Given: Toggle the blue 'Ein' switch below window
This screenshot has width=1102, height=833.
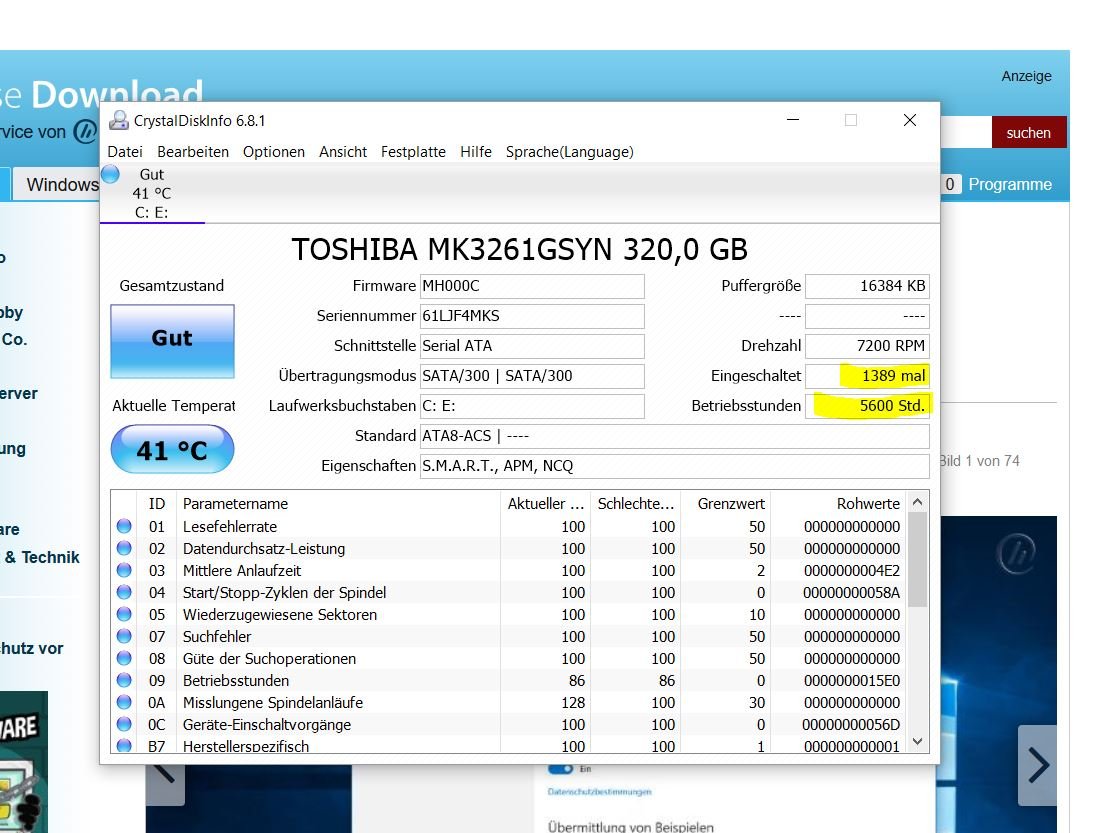Looking at the screenshot, I should tap(560, 769).
